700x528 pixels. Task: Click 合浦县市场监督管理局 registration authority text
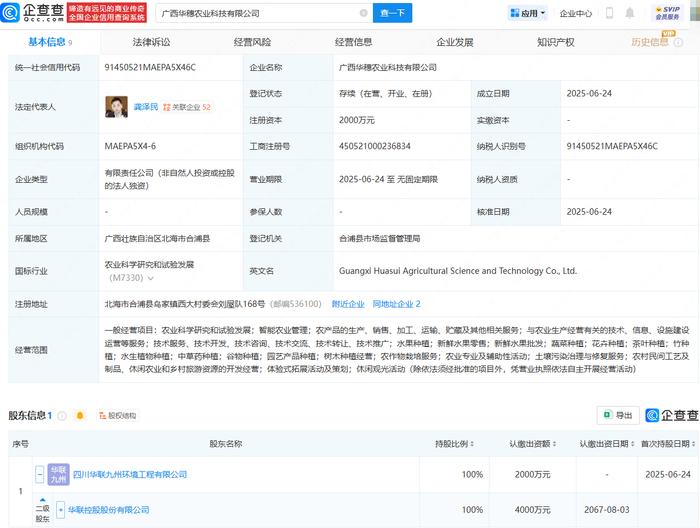click(x=379, y=238)
